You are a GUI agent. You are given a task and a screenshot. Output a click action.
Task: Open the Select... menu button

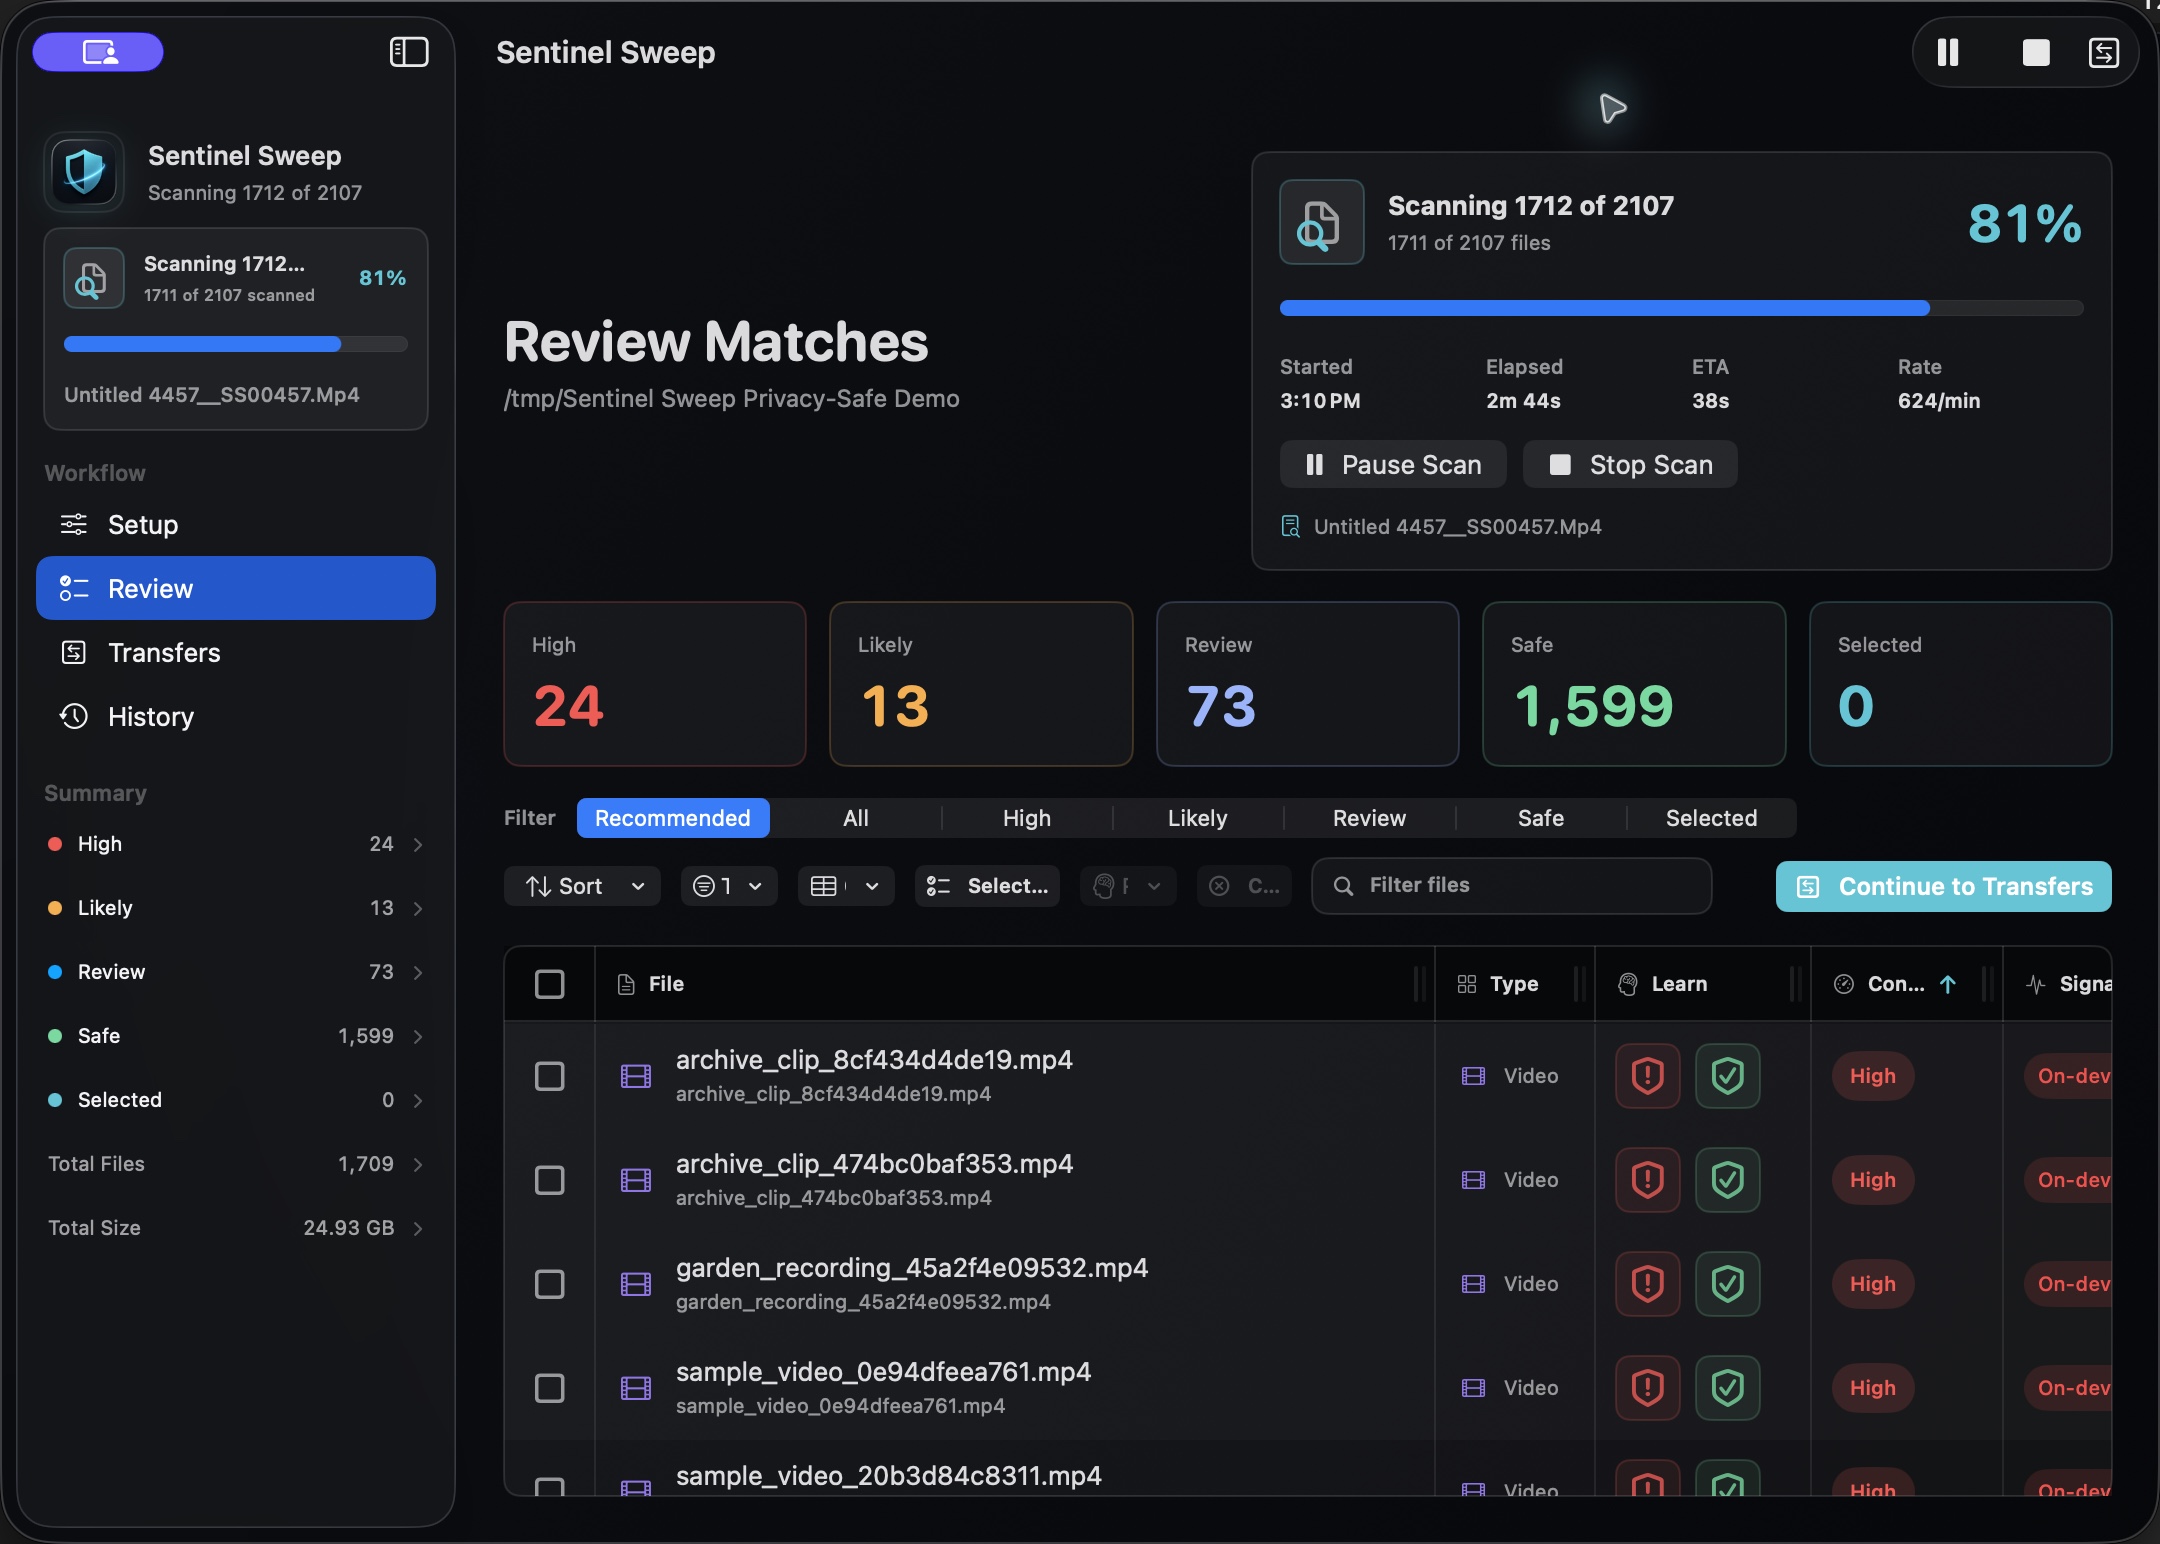coord(987,886)
